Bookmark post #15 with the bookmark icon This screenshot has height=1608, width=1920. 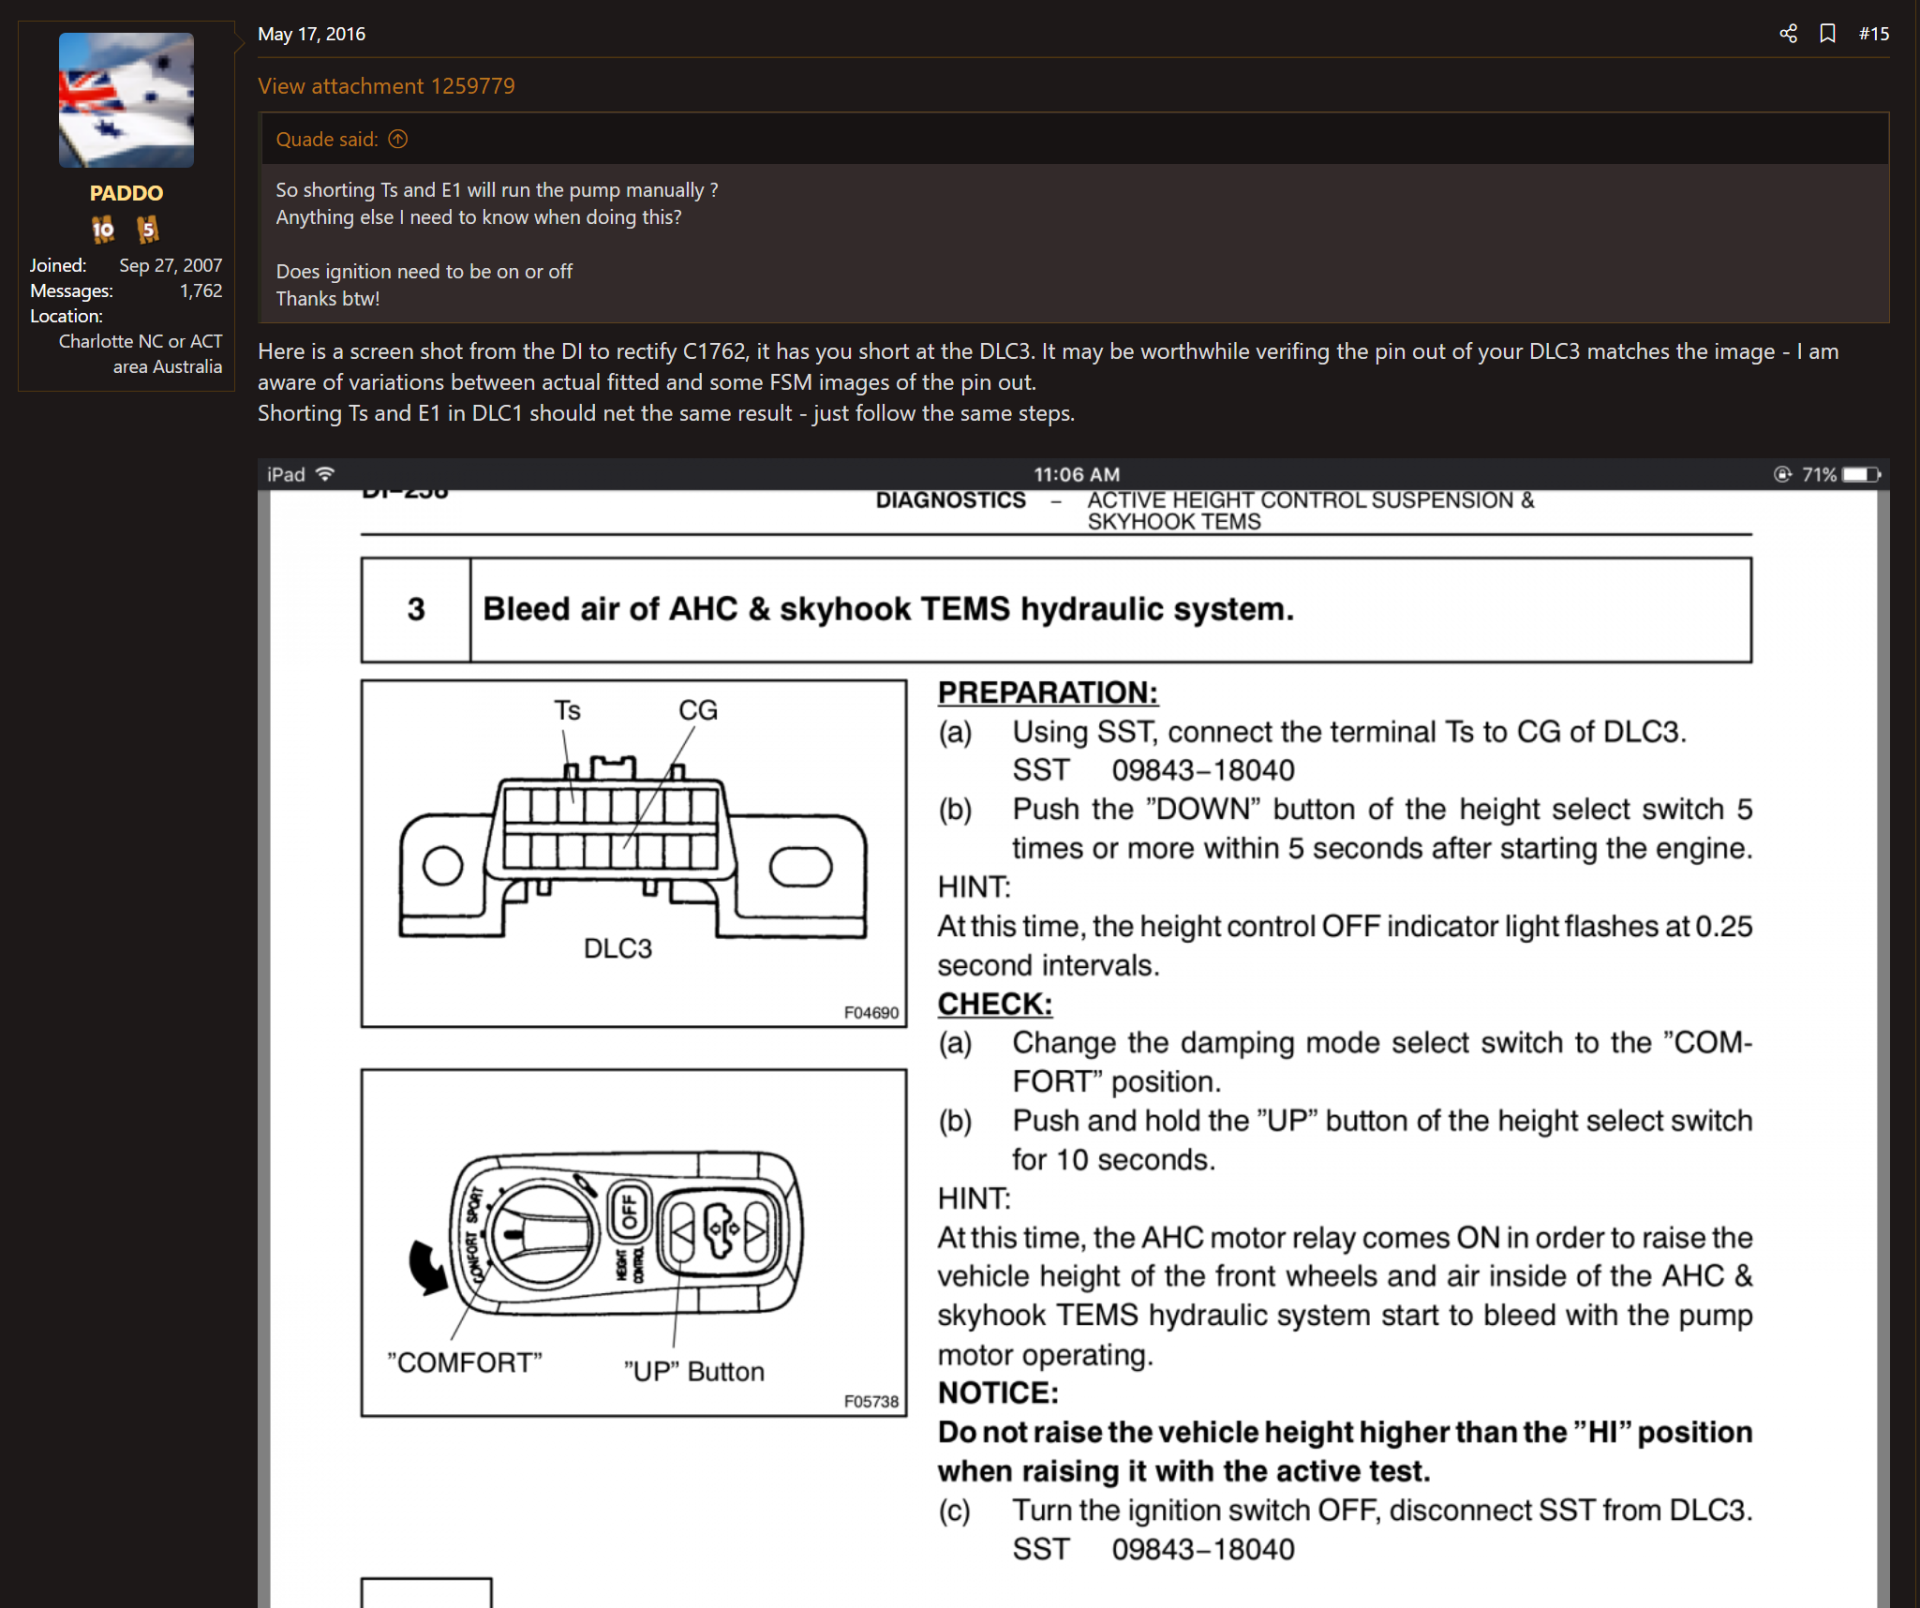[x=1828, y=34]
